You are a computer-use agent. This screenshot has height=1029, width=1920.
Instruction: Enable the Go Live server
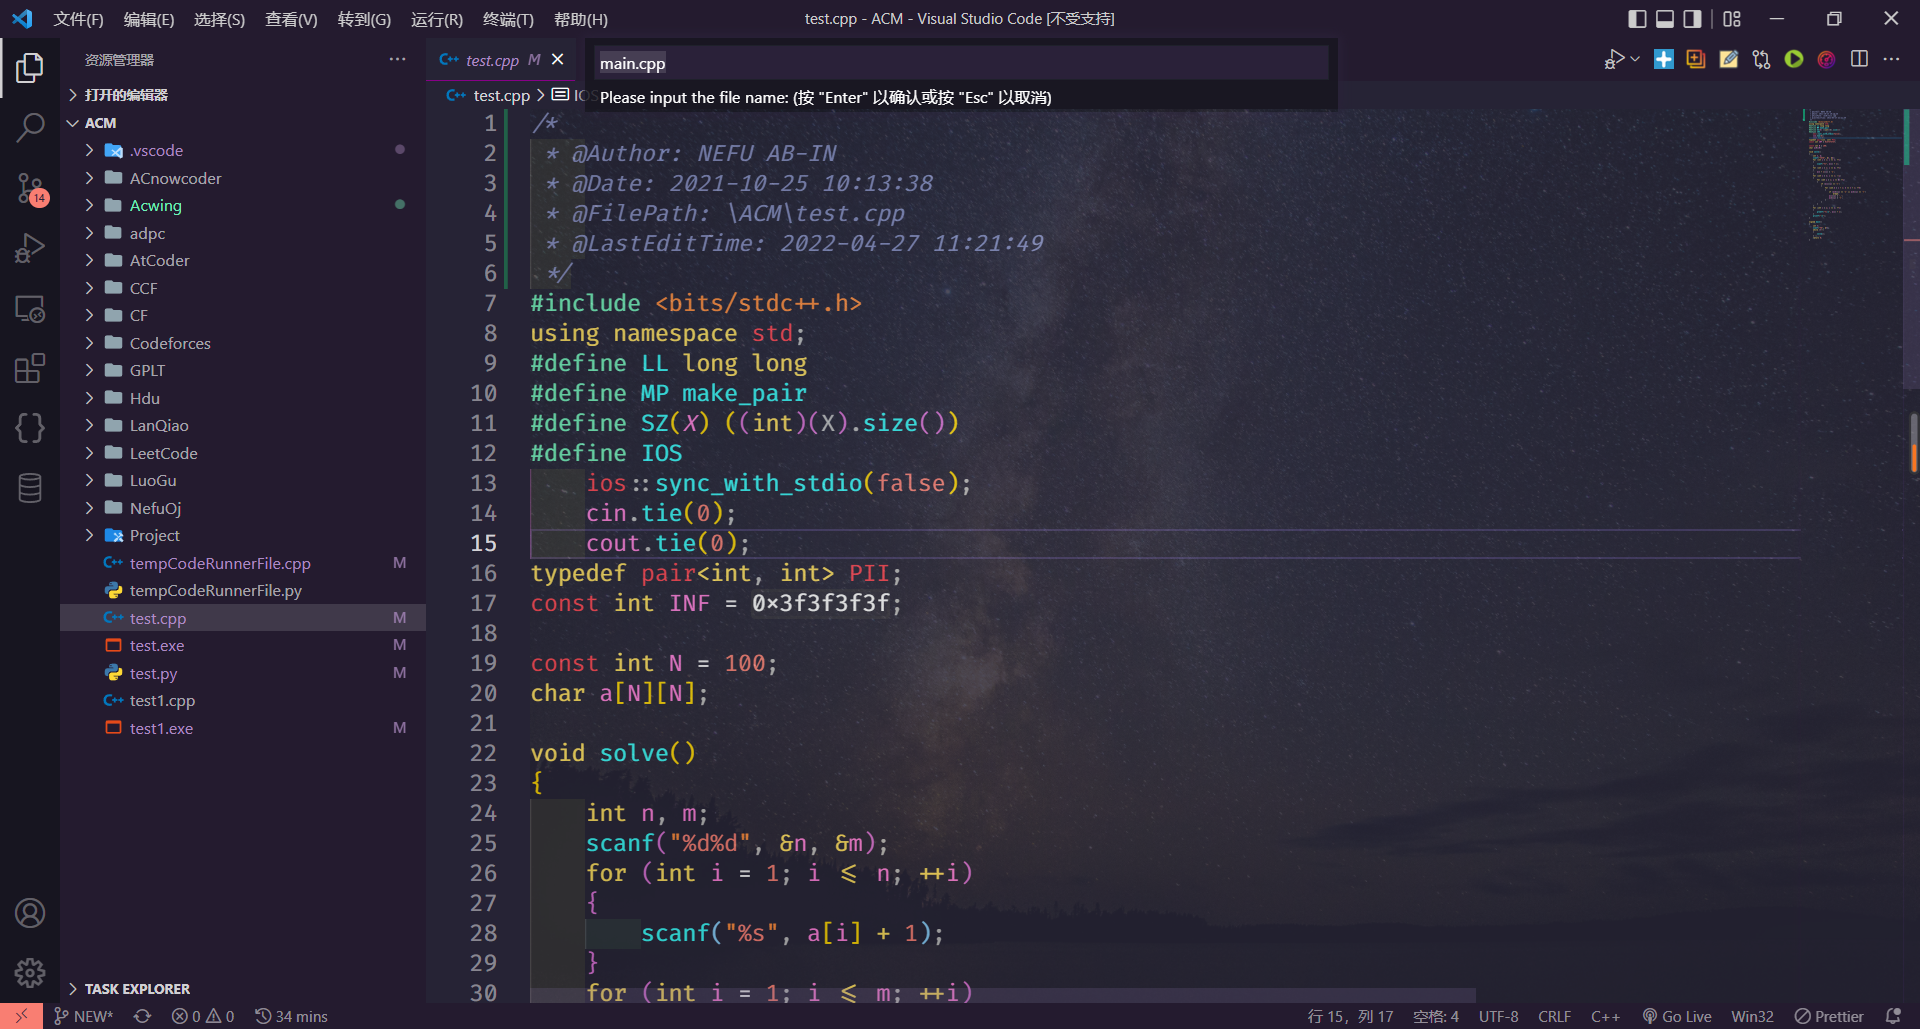click(x=1678, y=1016)
